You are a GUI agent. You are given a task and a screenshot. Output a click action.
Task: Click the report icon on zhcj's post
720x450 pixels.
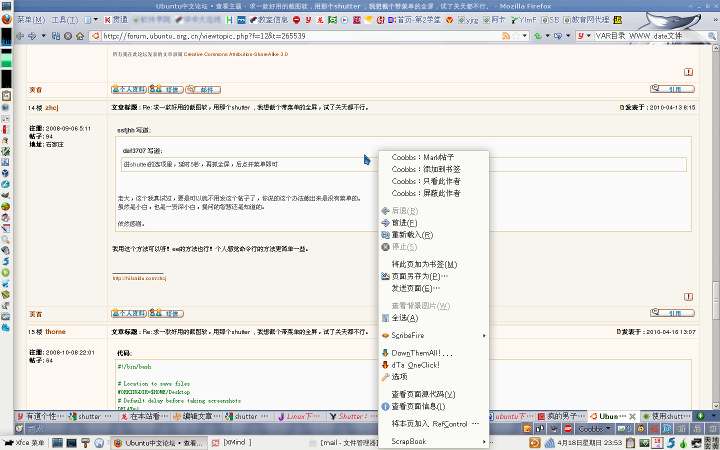click(688, 297)
